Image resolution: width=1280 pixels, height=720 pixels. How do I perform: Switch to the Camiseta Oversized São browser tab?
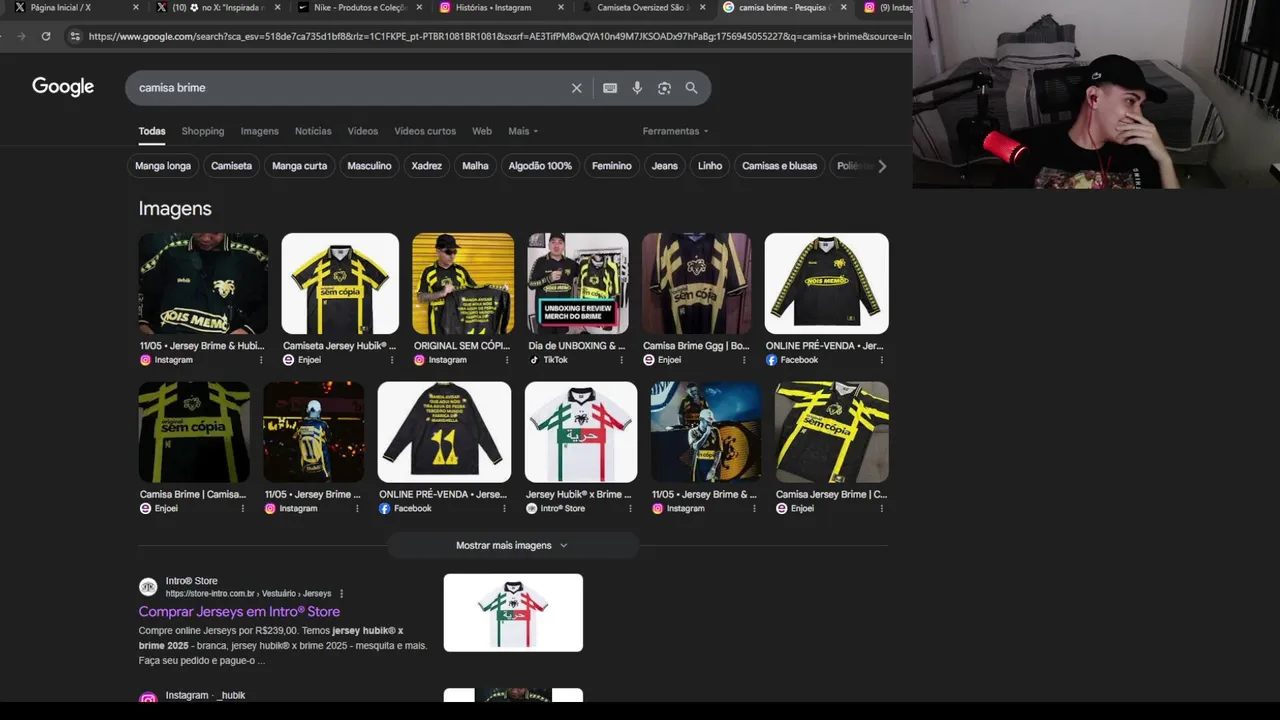point(643,7)
